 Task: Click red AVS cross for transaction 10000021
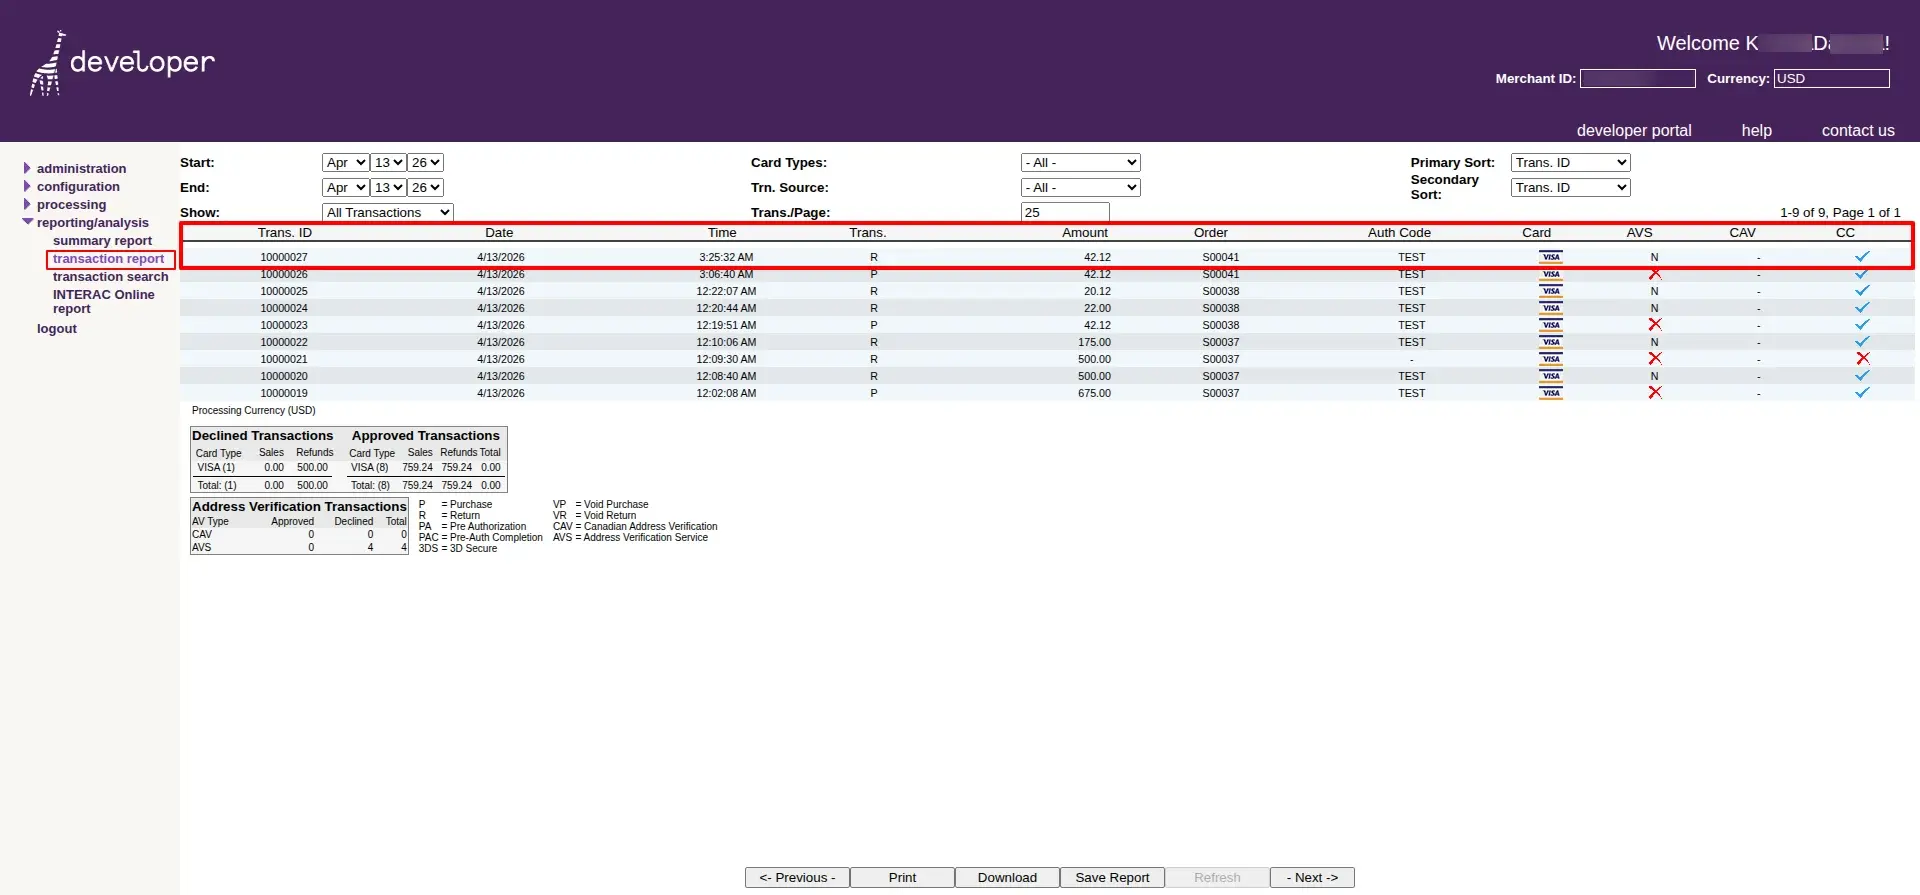click(x=1655, y=358)
